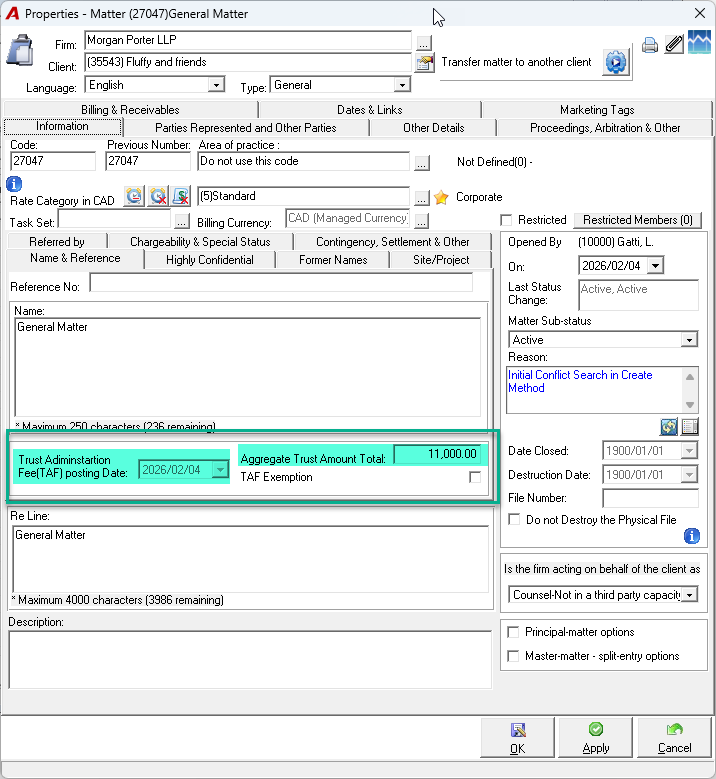The height and width of the screenshot is (779, 716).
Task: Open the Type dropdown showing General
Action: 402,85
